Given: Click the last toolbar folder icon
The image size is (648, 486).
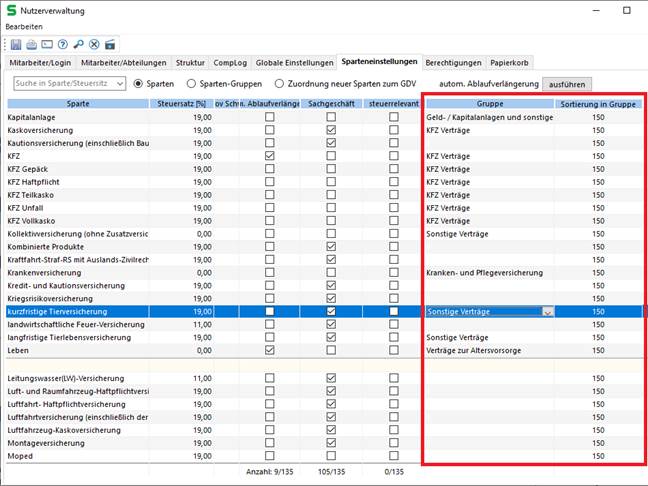Looking at the screenshot, I should click(110, 44).
